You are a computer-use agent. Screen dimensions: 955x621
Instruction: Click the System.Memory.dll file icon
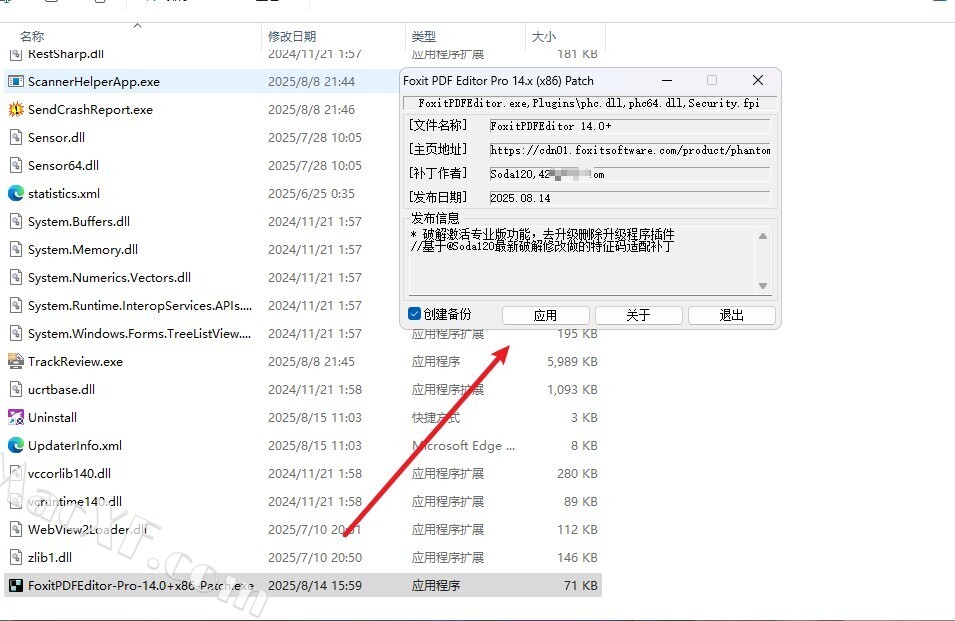[16, 250]
